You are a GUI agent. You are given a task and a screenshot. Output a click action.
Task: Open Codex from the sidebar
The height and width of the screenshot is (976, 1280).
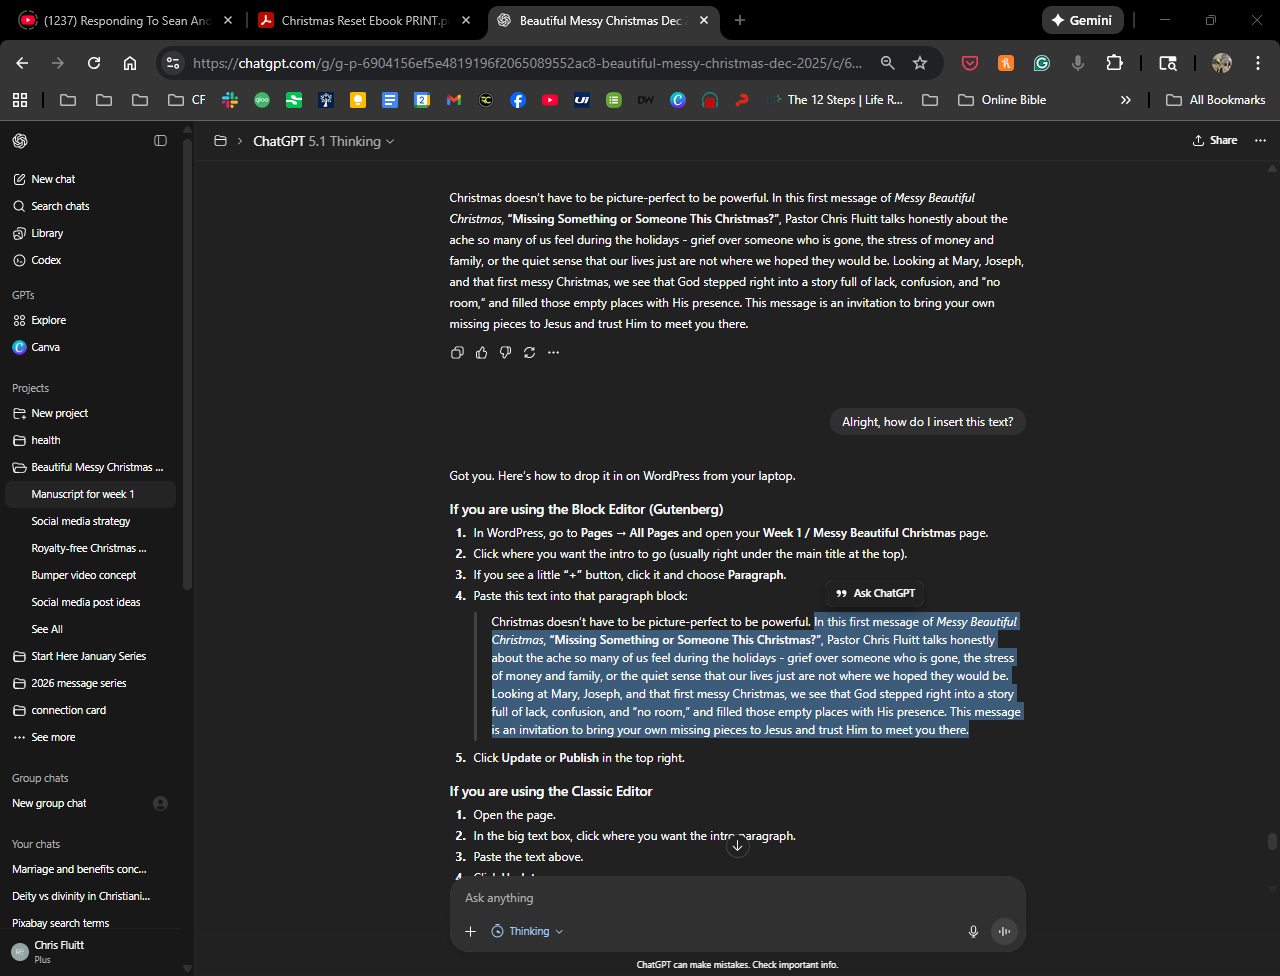pyautogui.click(x=46, y=260)
